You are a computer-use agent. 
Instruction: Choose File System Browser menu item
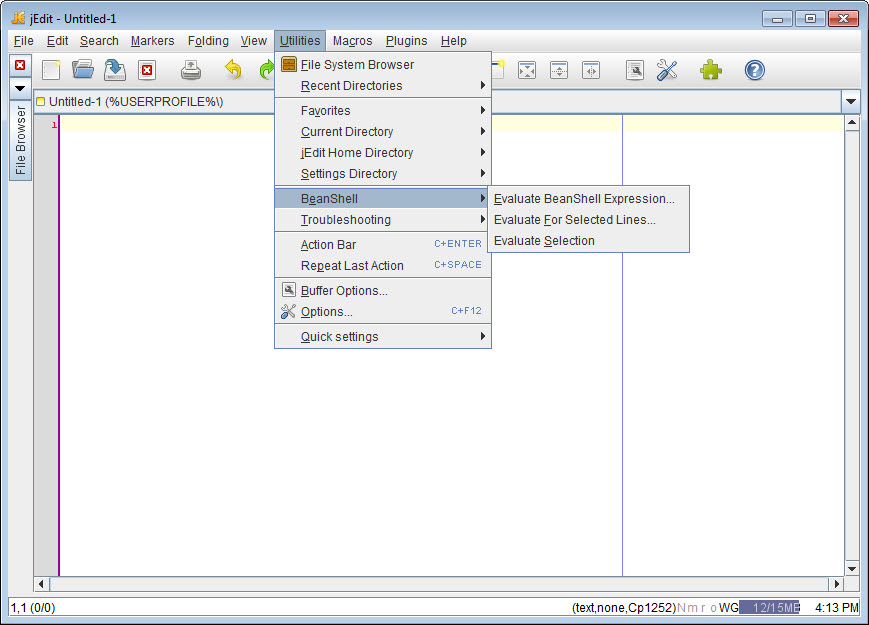coord(383,65)
